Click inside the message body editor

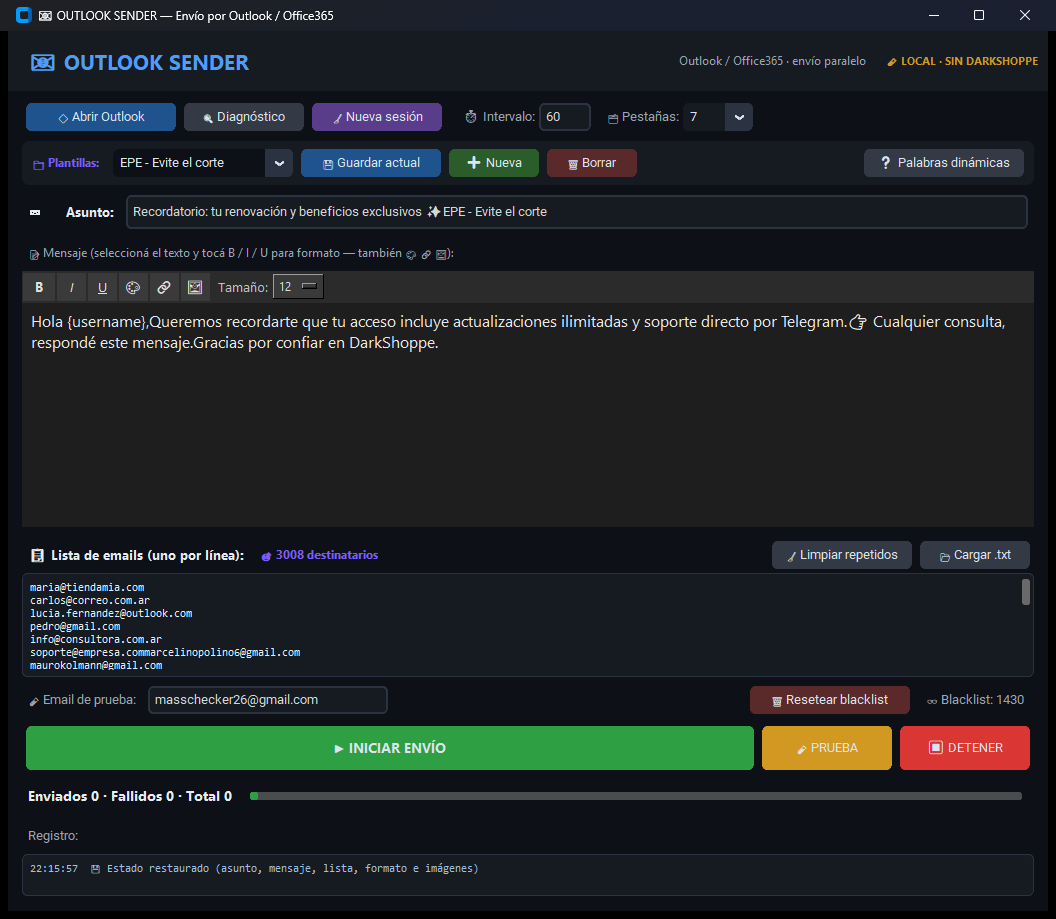pos(528,414)
